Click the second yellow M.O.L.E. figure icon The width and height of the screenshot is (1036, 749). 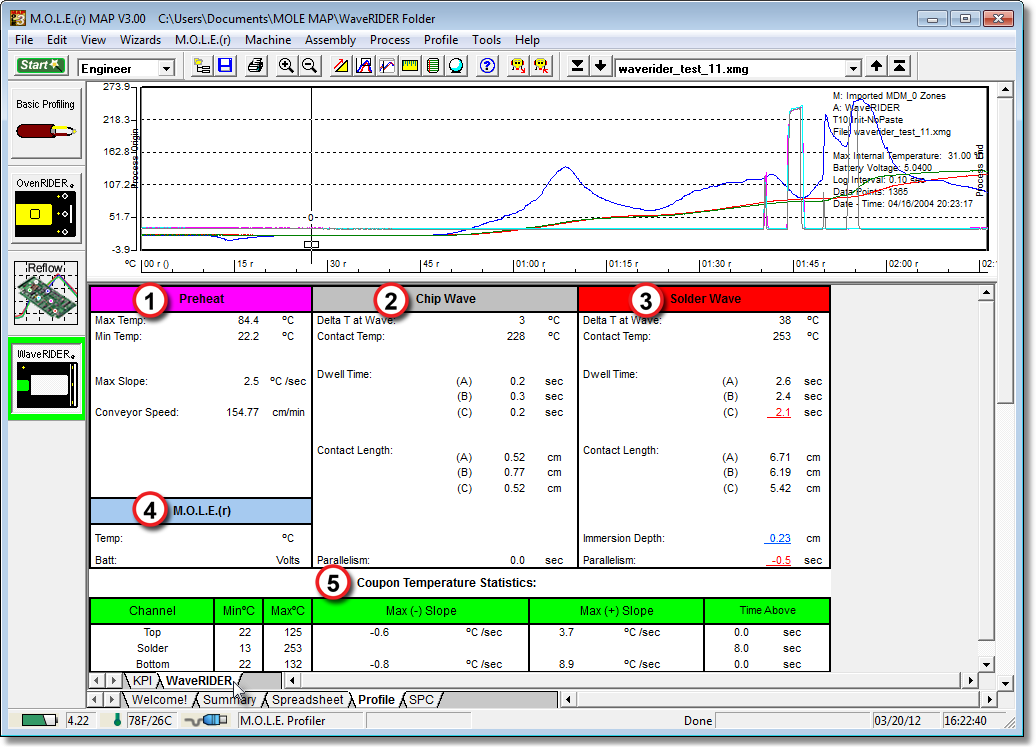(x=541, y=66)
